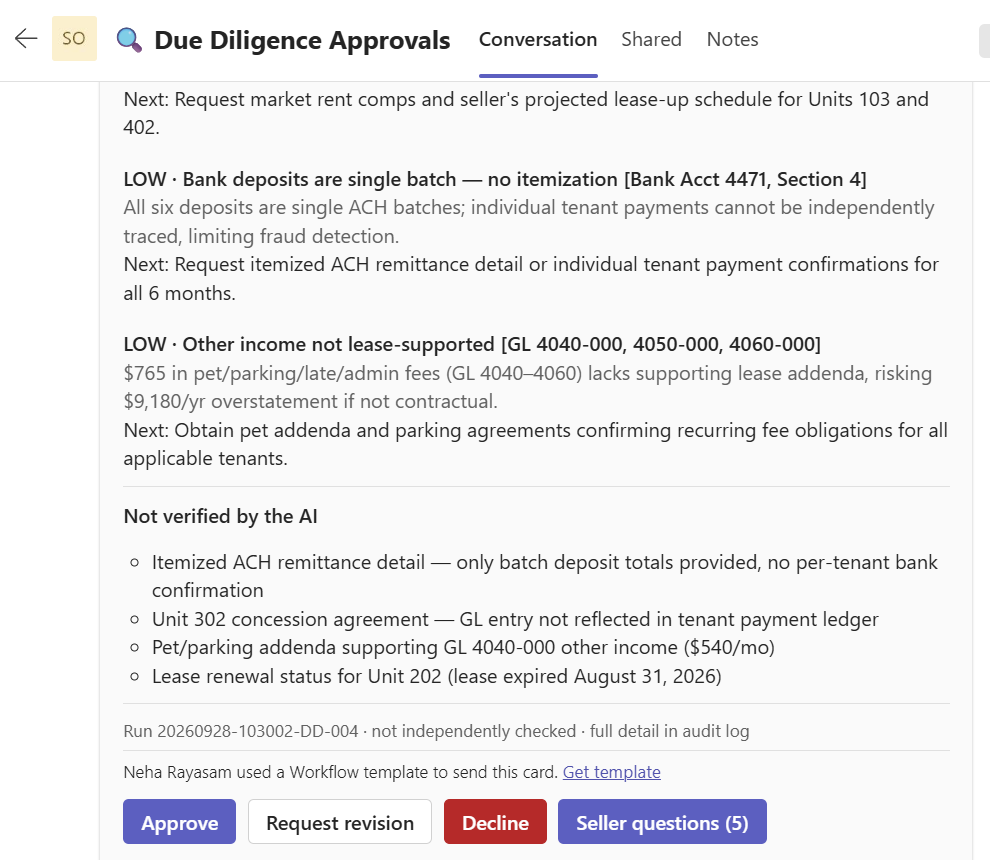This screenshot has height=860, width=990.
Task: Click the Request revision button
Action: coord(340,821)
